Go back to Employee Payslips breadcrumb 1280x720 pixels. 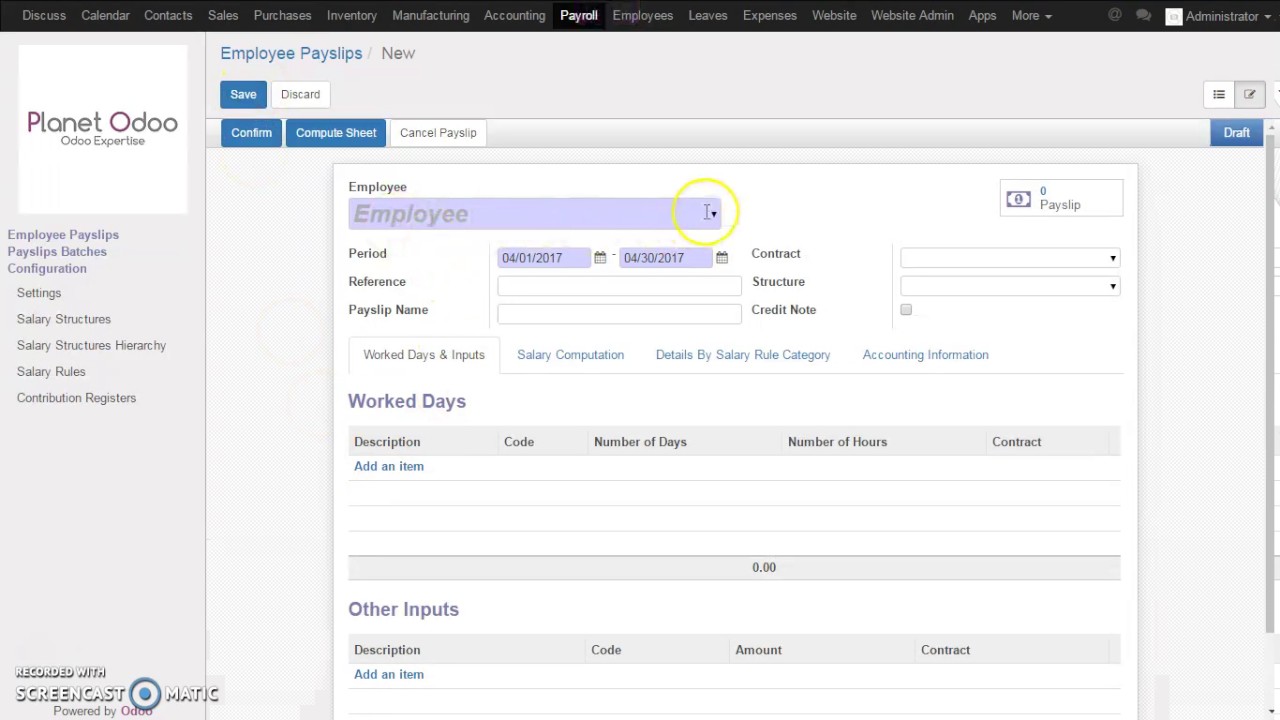click(x=291, y=53)
